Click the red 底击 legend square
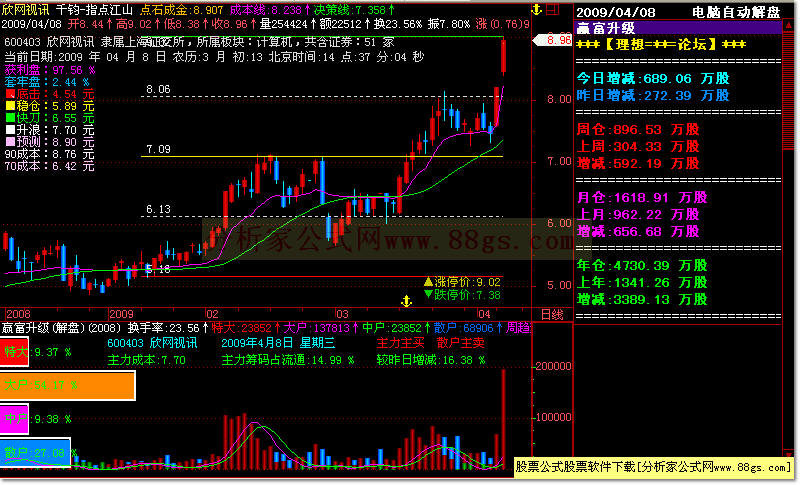801x485 pixels. [x=10, y=94]
